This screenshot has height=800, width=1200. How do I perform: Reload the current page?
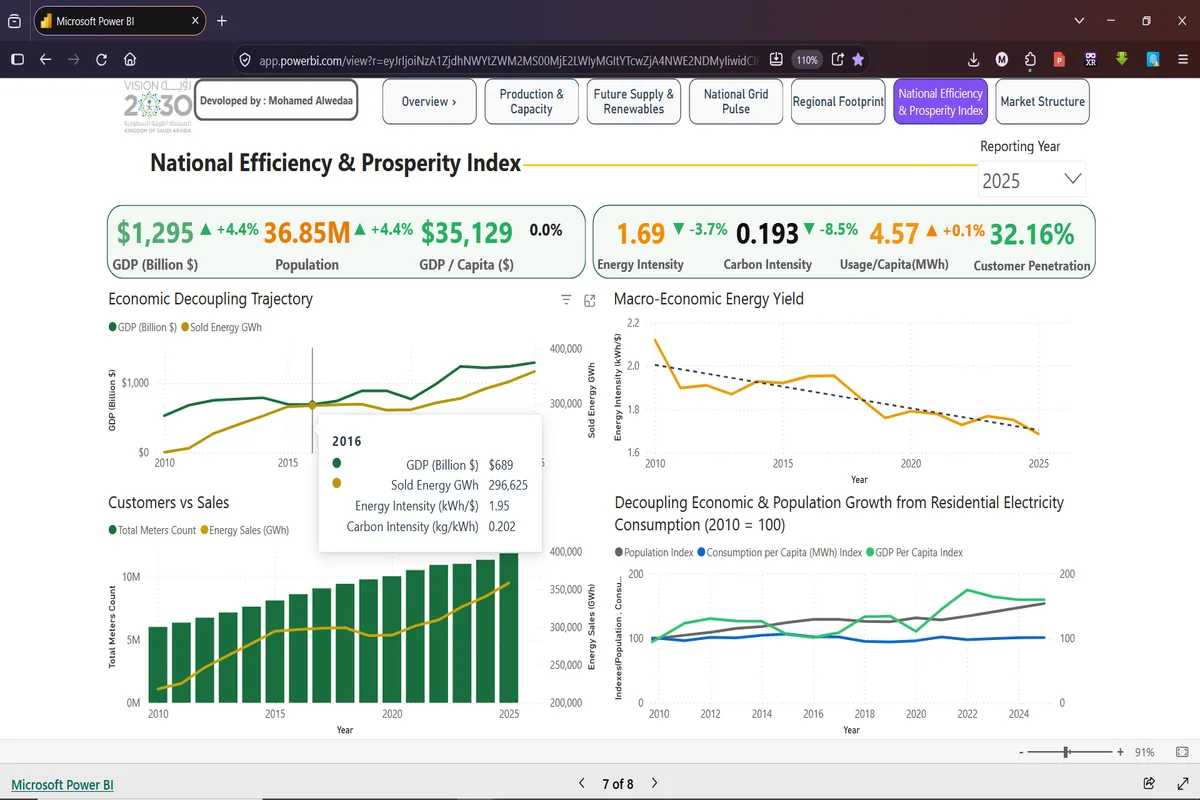(x=101, y=59)
